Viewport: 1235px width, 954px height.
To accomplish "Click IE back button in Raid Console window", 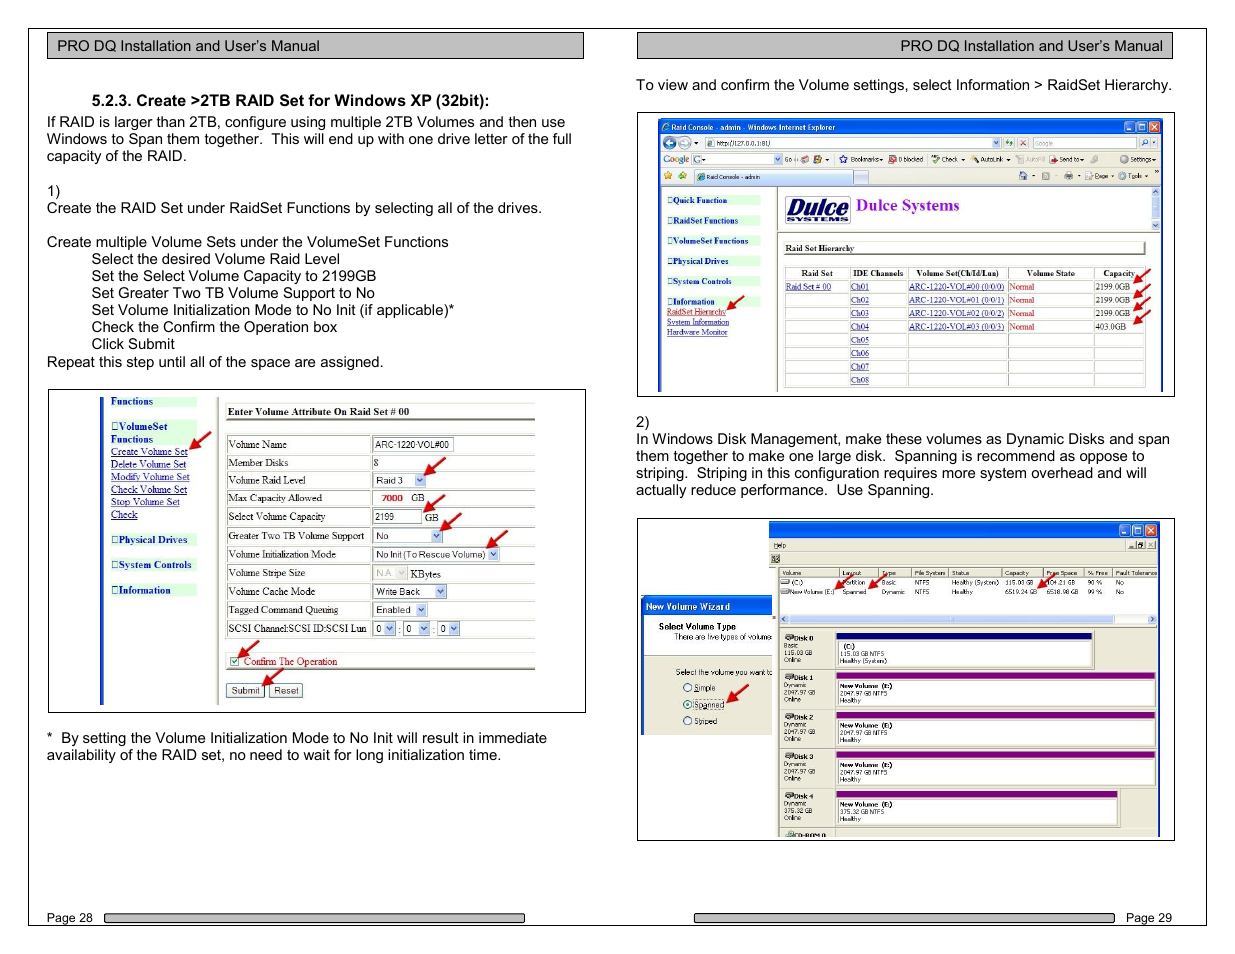I will click(x=669, y=143).
